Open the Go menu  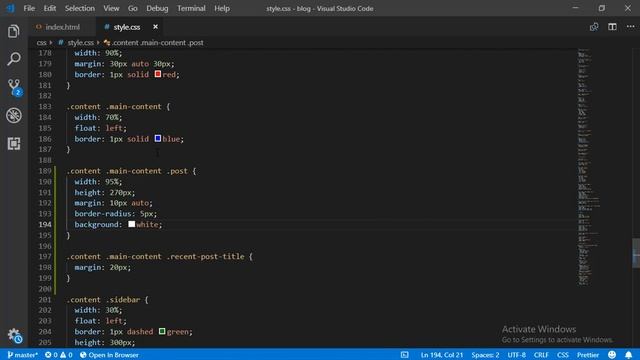[x=133, y=8]
